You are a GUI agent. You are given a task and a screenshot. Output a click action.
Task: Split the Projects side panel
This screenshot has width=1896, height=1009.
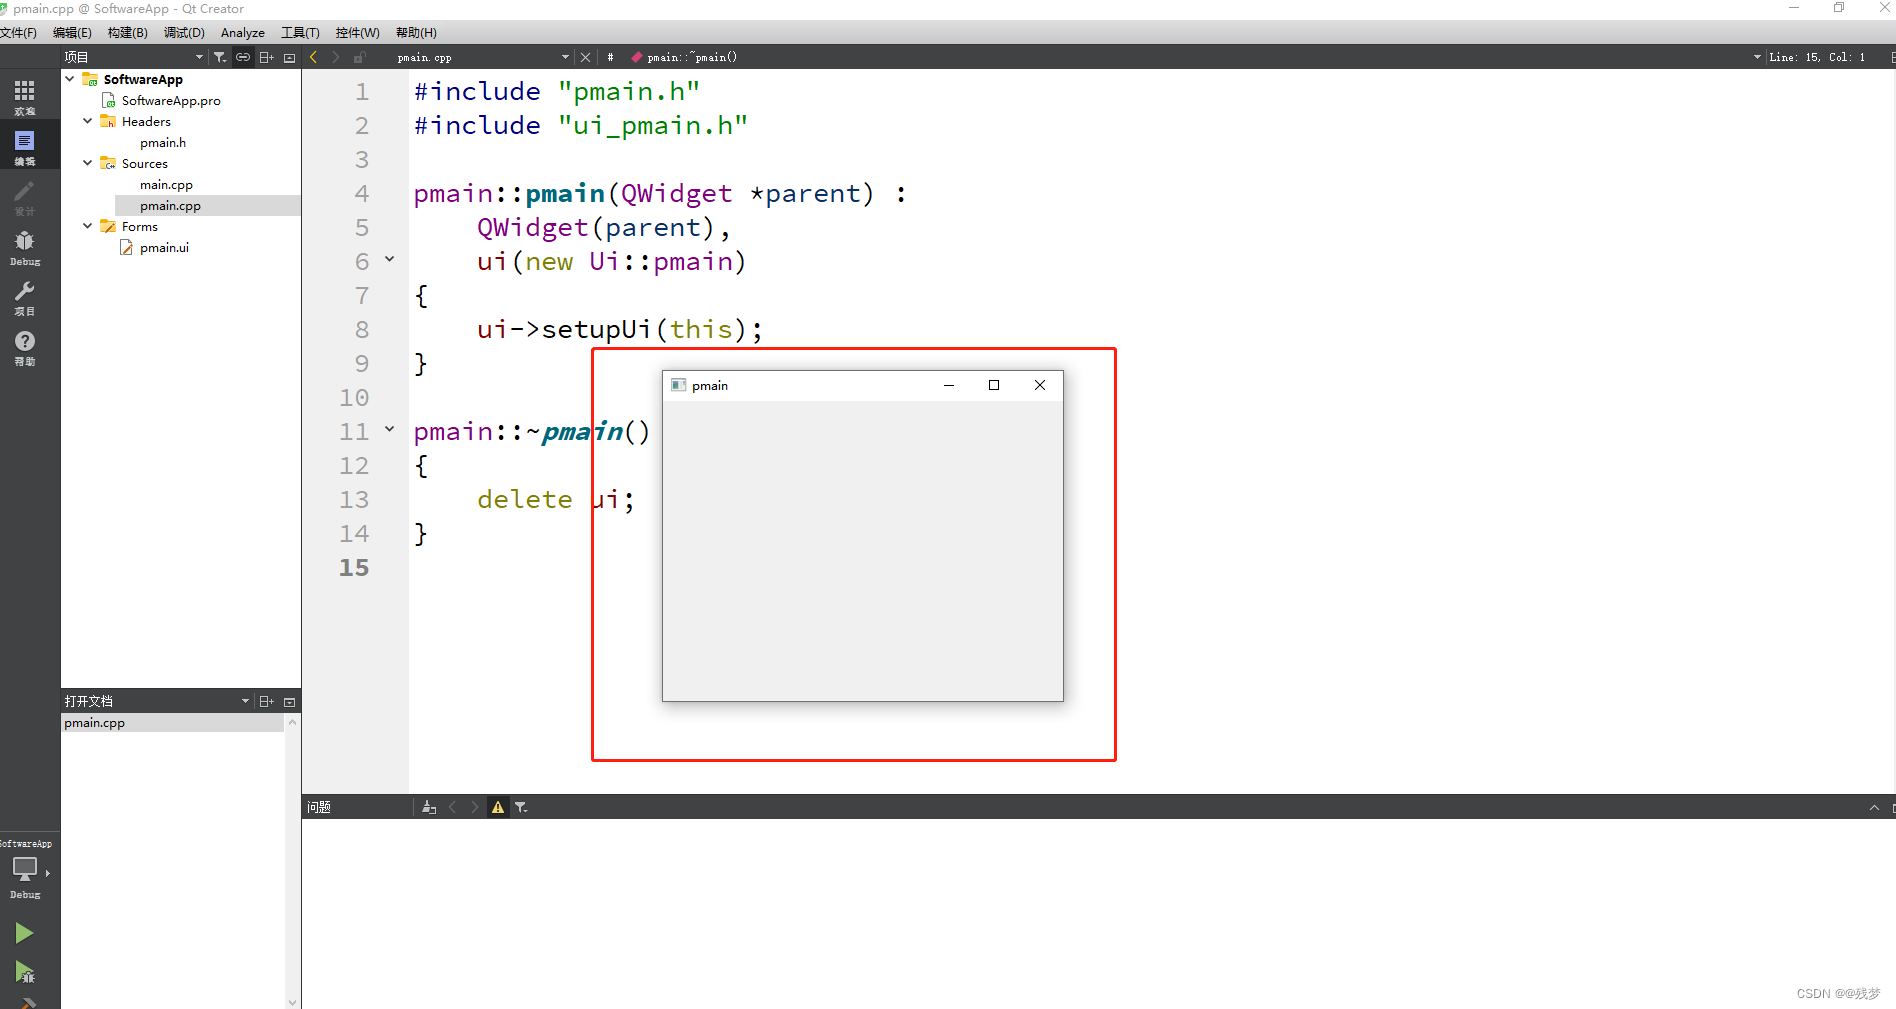(266, 57)
